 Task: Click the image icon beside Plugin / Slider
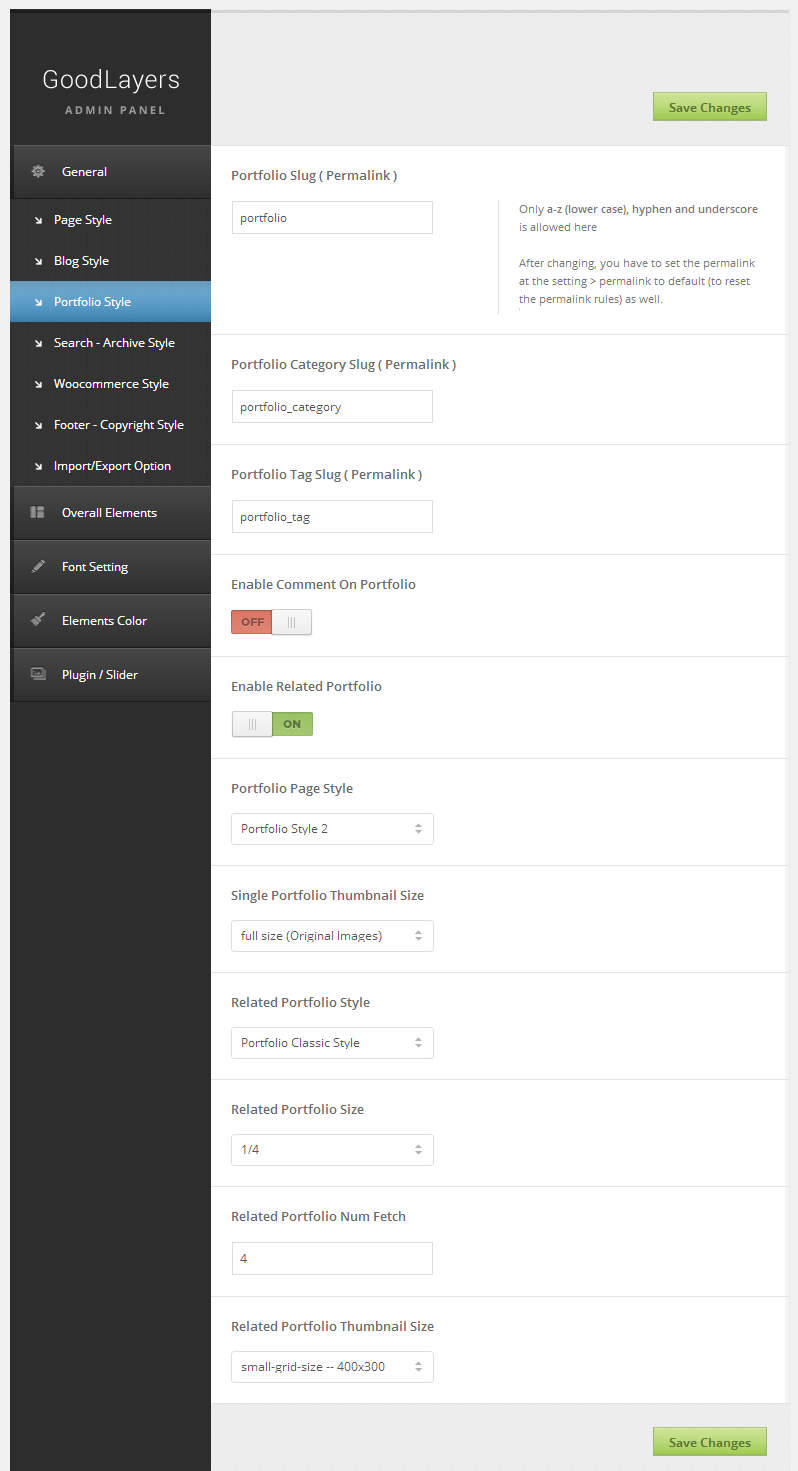(x=38, y=675)
